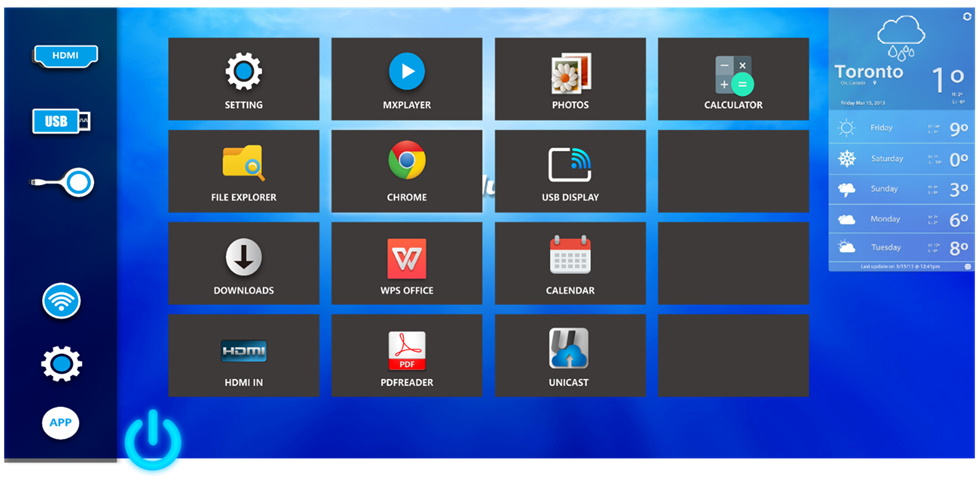Viewport: 978px width, 481px height.
Task: Launch the Chrome browser
Action: pyautogui.click(x=406, y=171)
